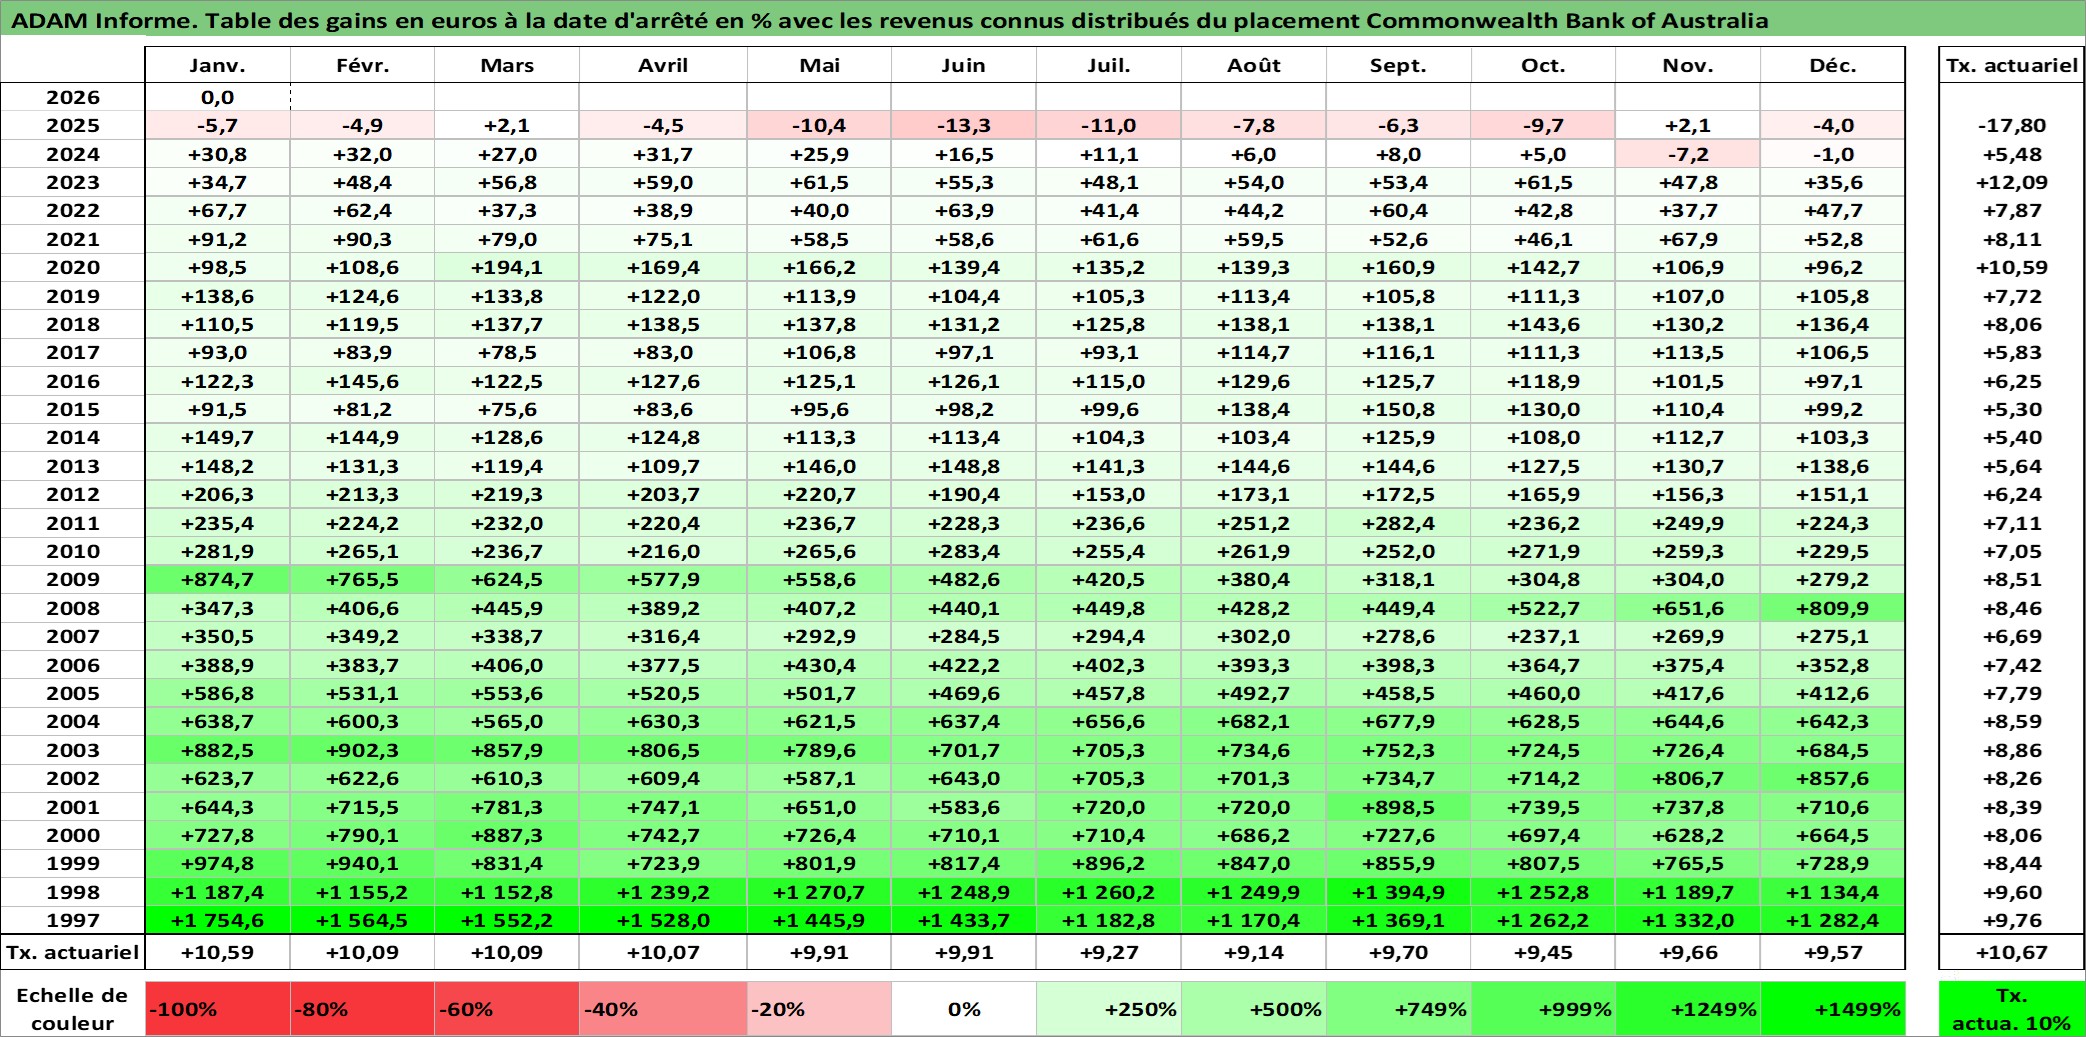The image size is (2086, 1037).
Task: Click the +974,8 cell in Janv. 1999
Action: tap(218, 863)
